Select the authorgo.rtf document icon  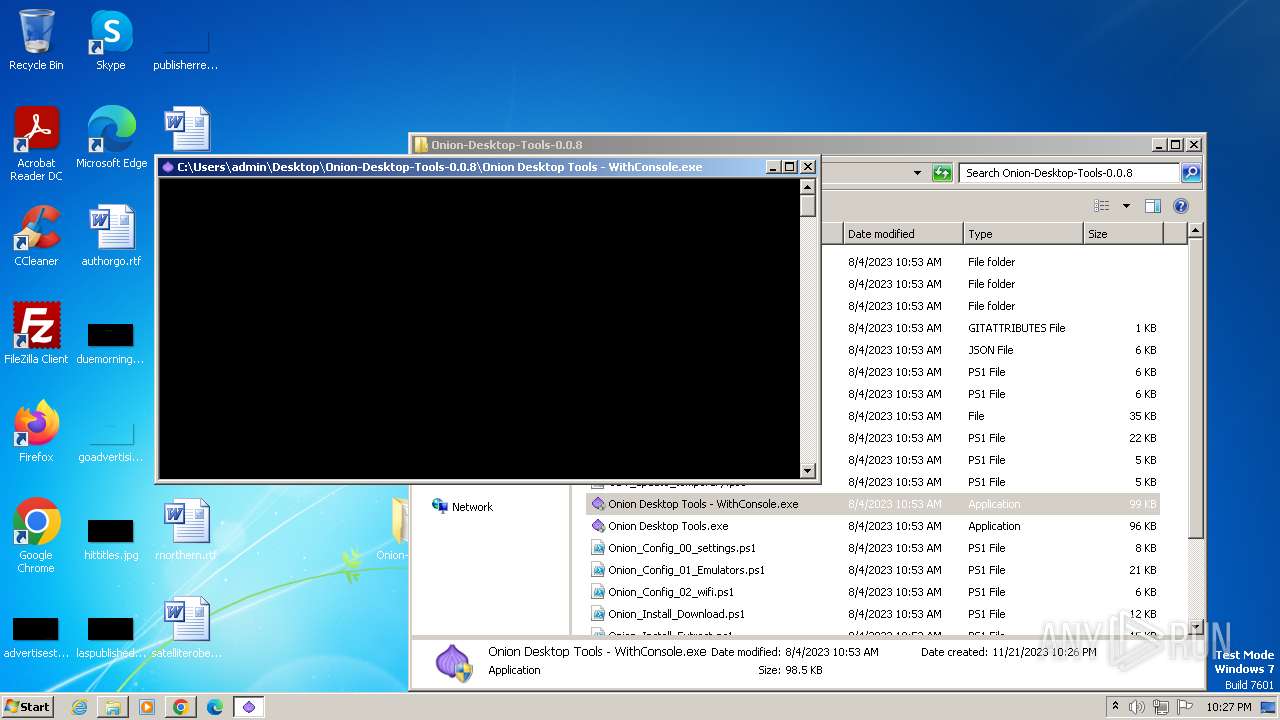point(111,236)
